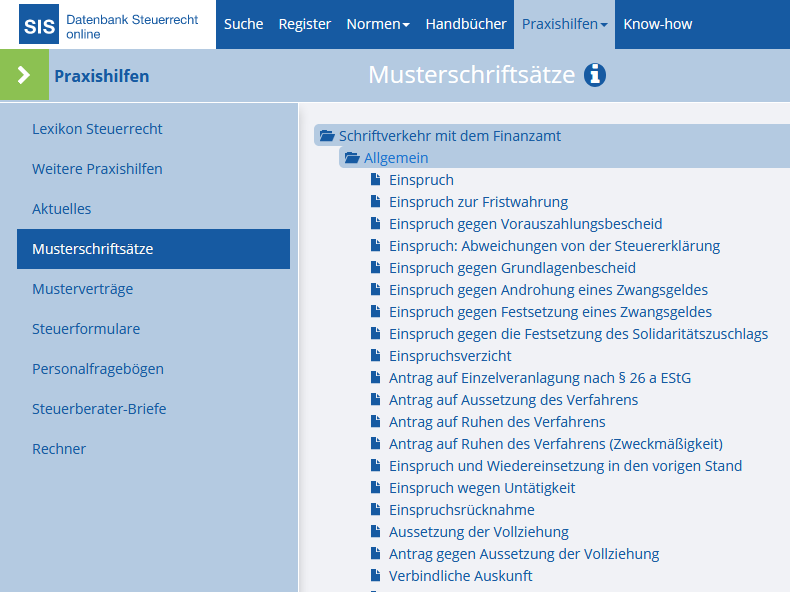The image size is (790, 592).
Task: Select the Schriftverkehr mit dem Finanzamt label
Action: [x=449, y=136]
